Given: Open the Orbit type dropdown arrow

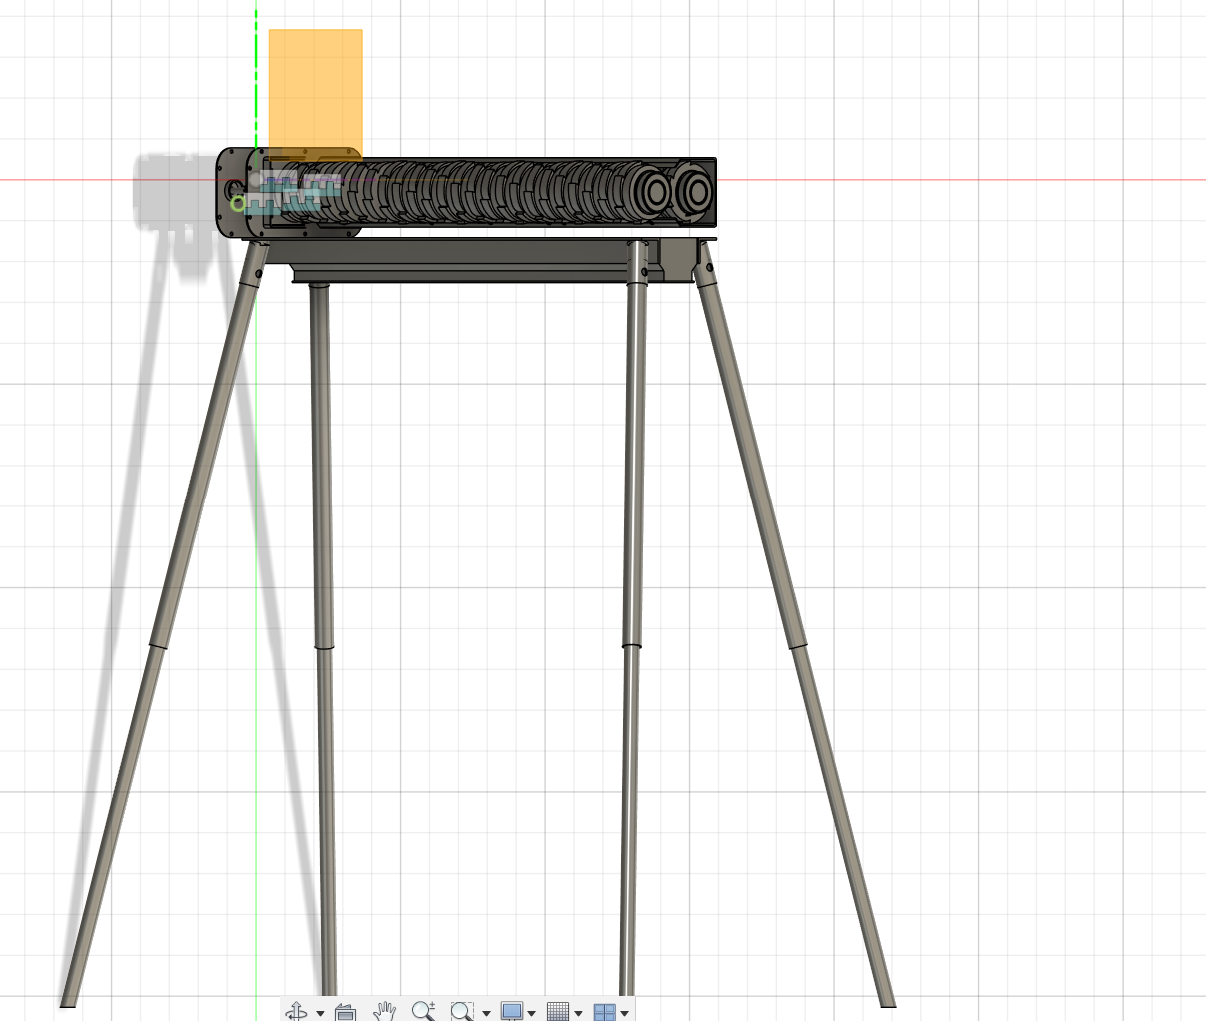Looking at the screenshot, I should (x=320, y=1013).
